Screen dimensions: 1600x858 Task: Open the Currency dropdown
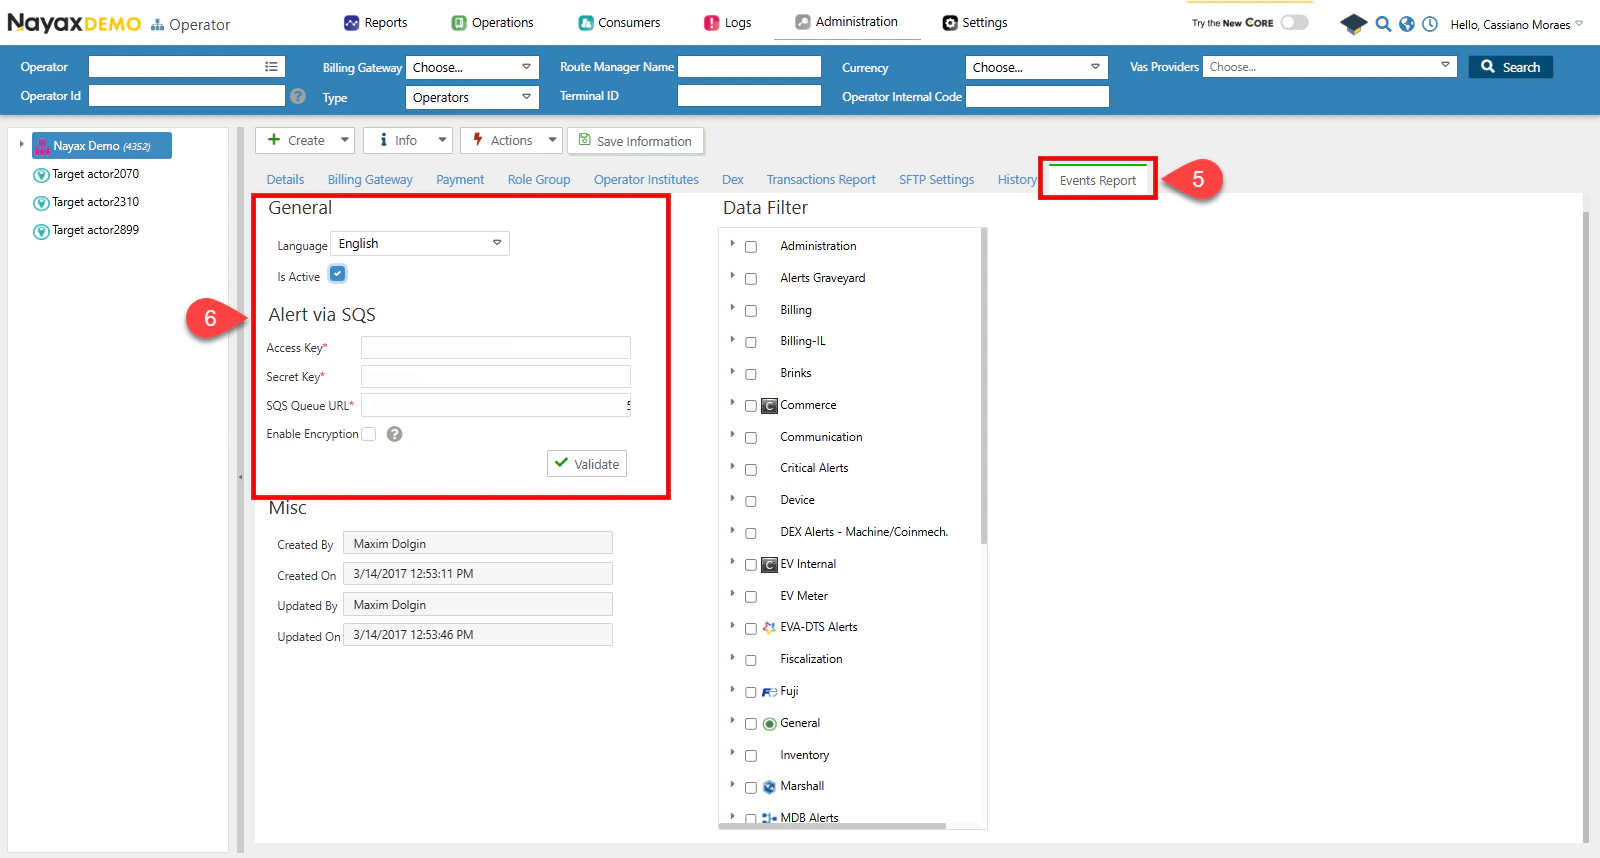tap(1037, 67)
